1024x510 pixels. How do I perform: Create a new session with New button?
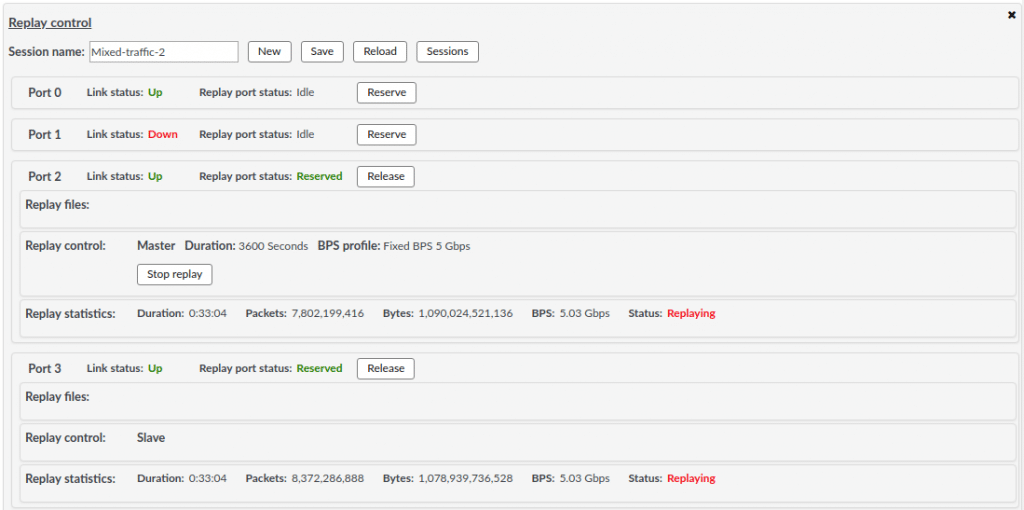point(269,52)
